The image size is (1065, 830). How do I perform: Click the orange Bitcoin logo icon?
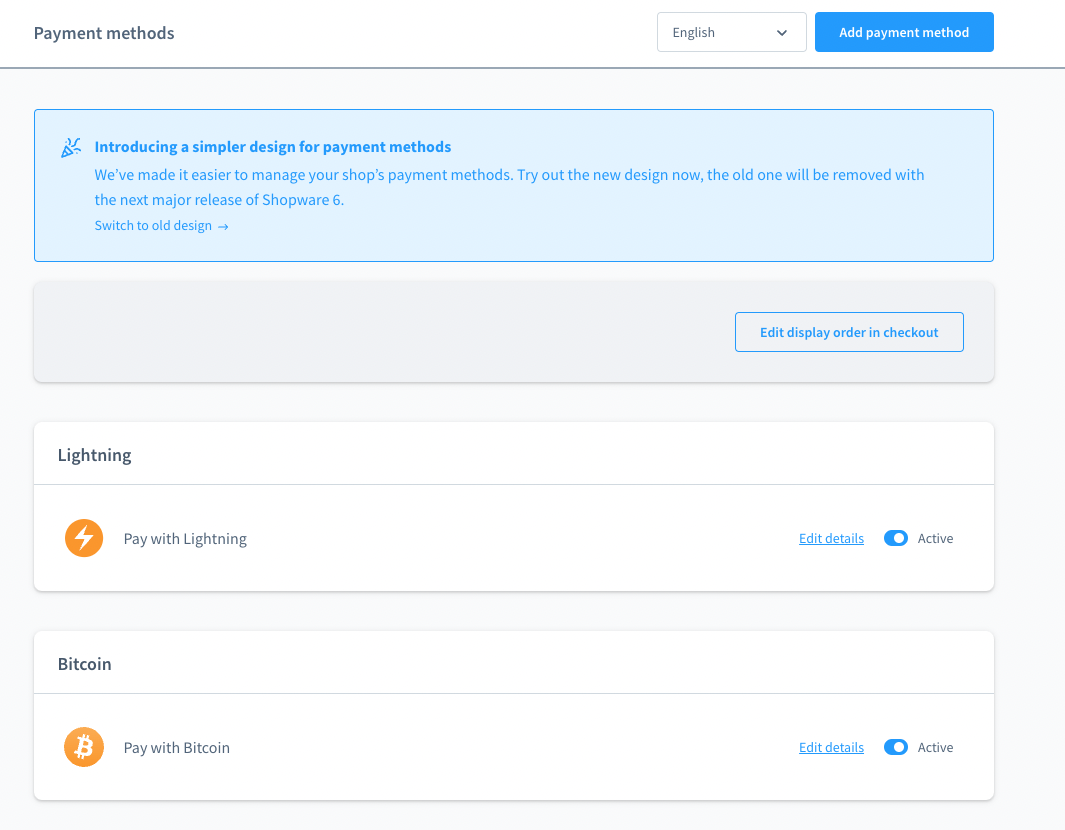(84, 747)
